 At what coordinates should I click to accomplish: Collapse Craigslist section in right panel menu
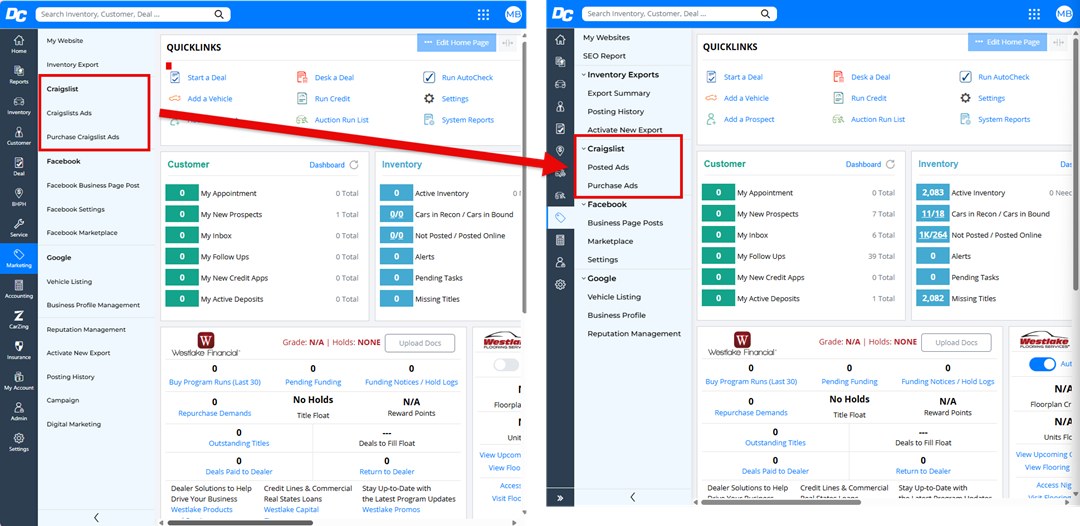[x=583, y=148]
